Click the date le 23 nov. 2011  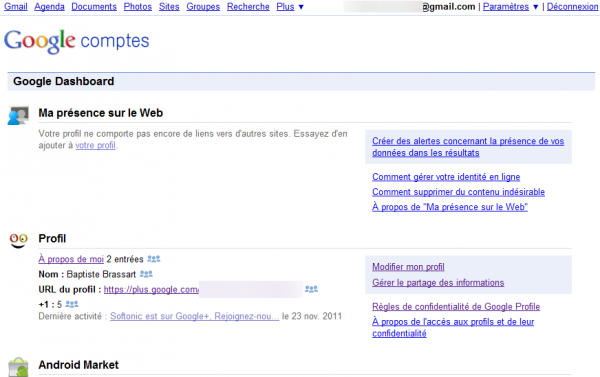[x=312, y=316]
